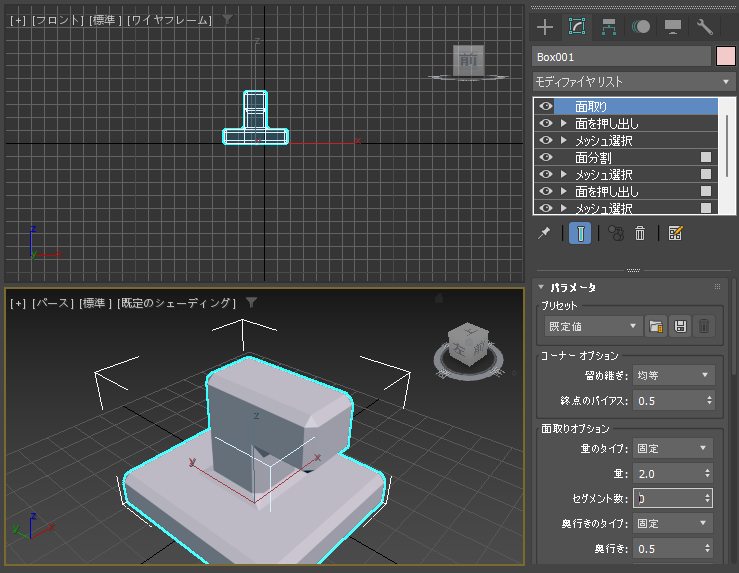
Task: Toggle visibility eye of 面取り modifier
Action: pyautogui.click(x=545, y=106)
